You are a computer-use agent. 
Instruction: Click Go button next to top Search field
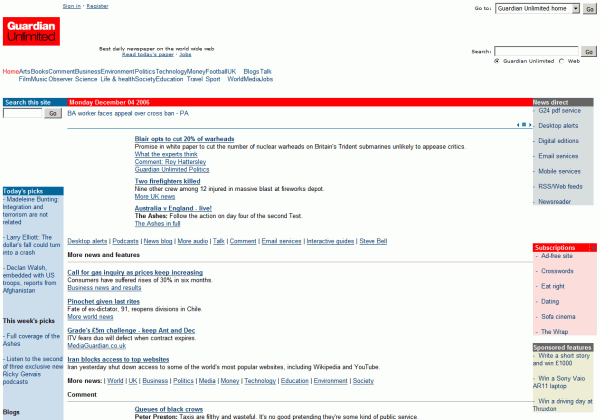(x=589, y=51)
